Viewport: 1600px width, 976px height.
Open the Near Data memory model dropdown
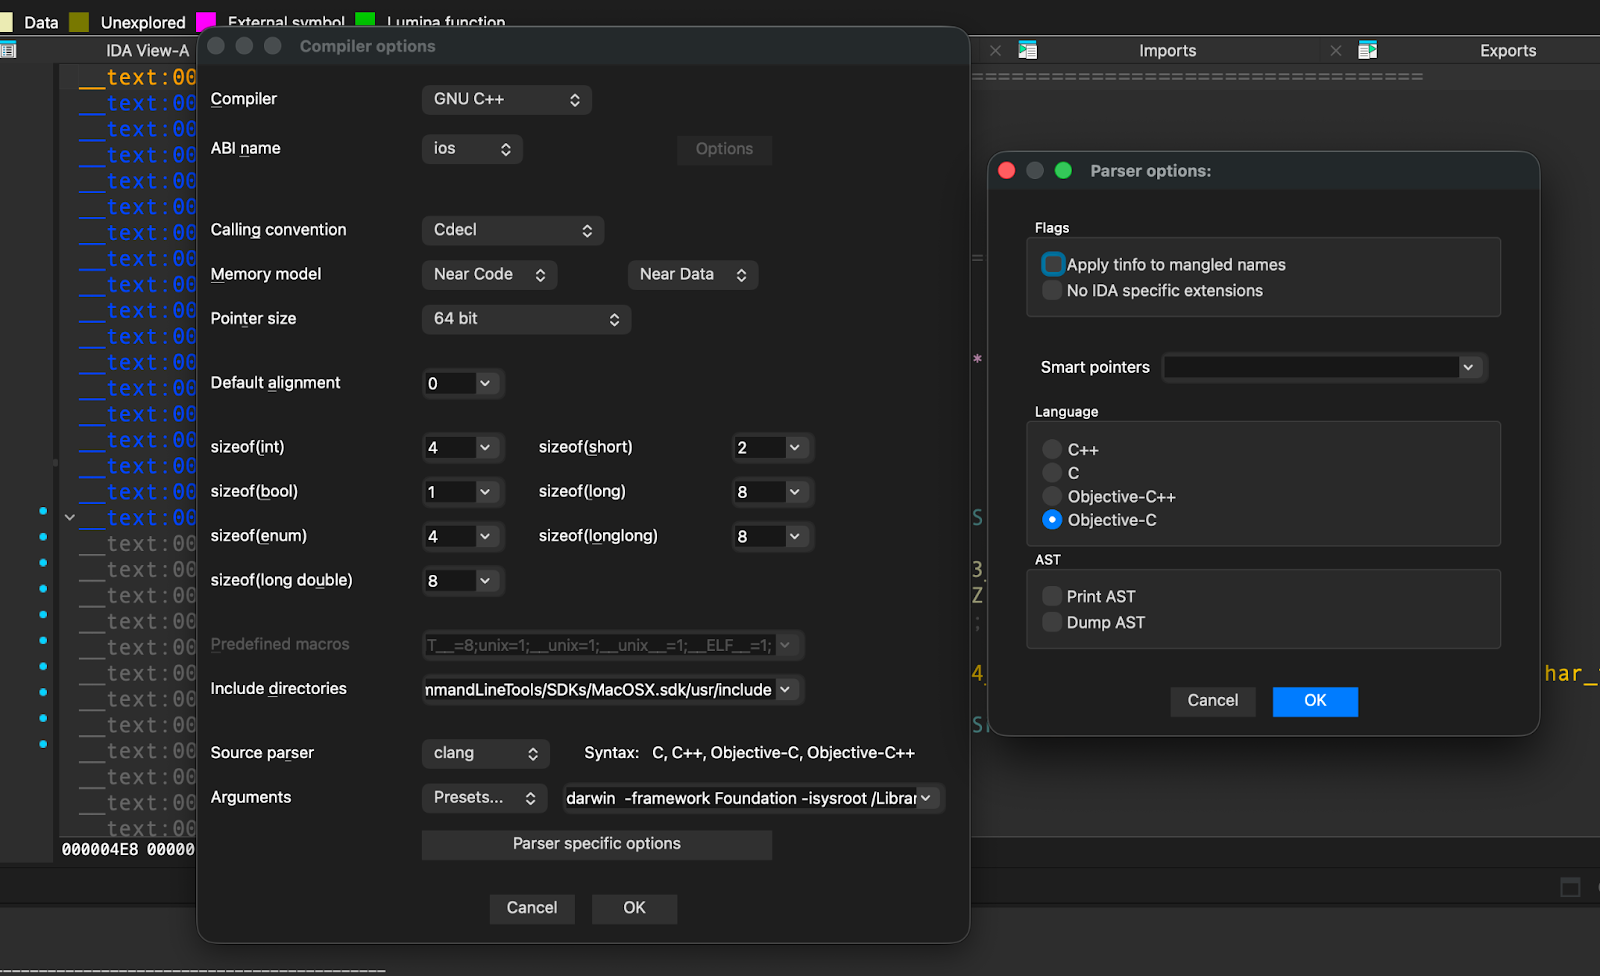693,274
